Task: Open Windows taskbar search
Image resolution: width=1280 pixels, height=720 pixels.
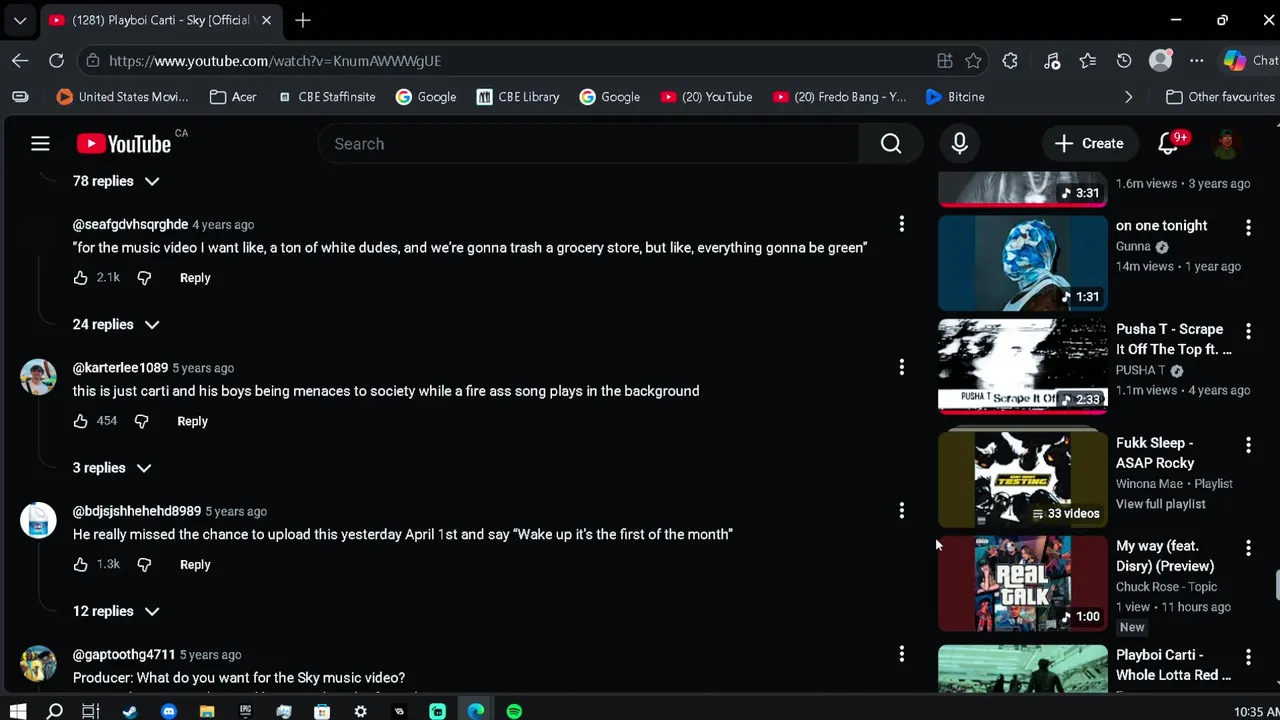Action: (55, 711)
